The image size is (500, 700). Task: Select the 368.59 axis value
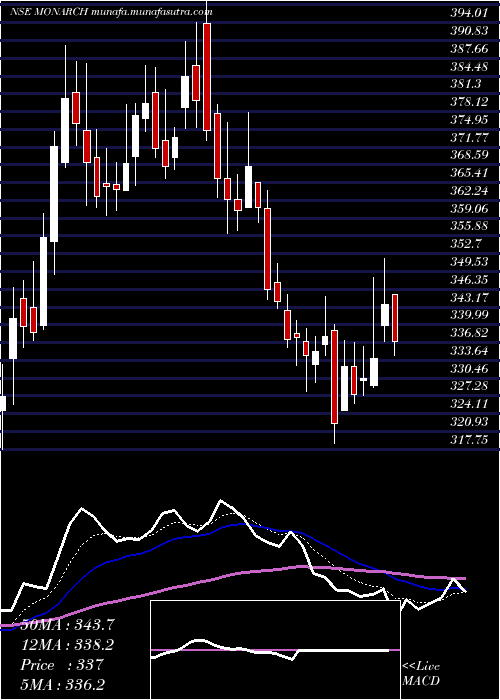[x=468, y=155]
